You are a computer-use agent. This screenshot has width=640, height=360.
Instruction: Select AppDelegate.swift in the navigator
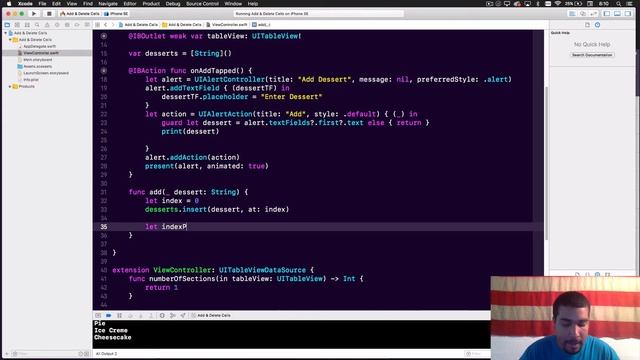[x=39, y=47]
